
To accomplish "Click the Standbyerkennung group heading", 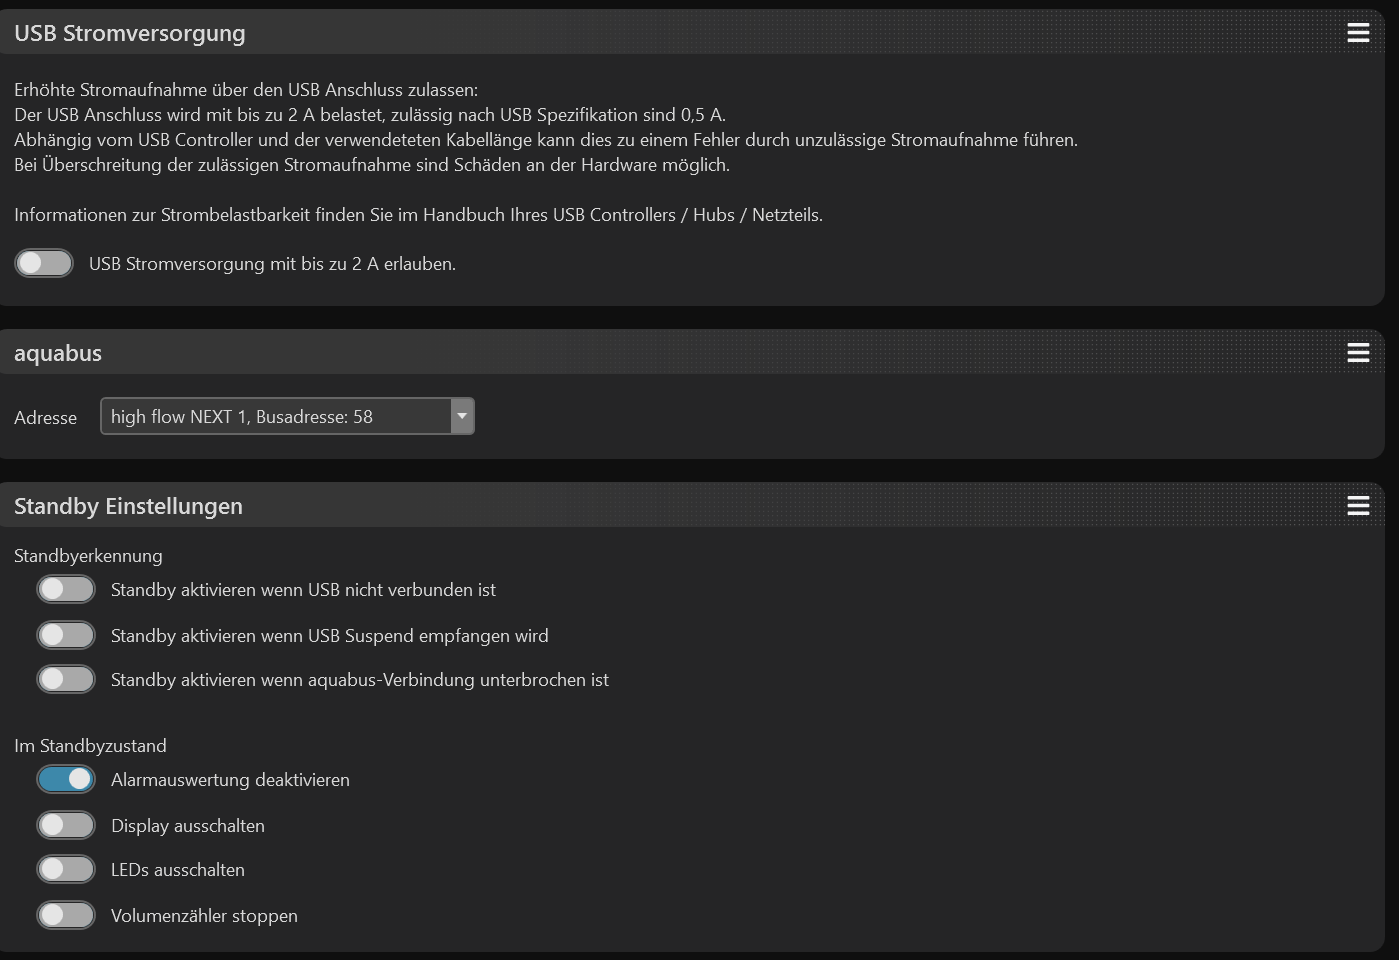I will click(88, 556).
